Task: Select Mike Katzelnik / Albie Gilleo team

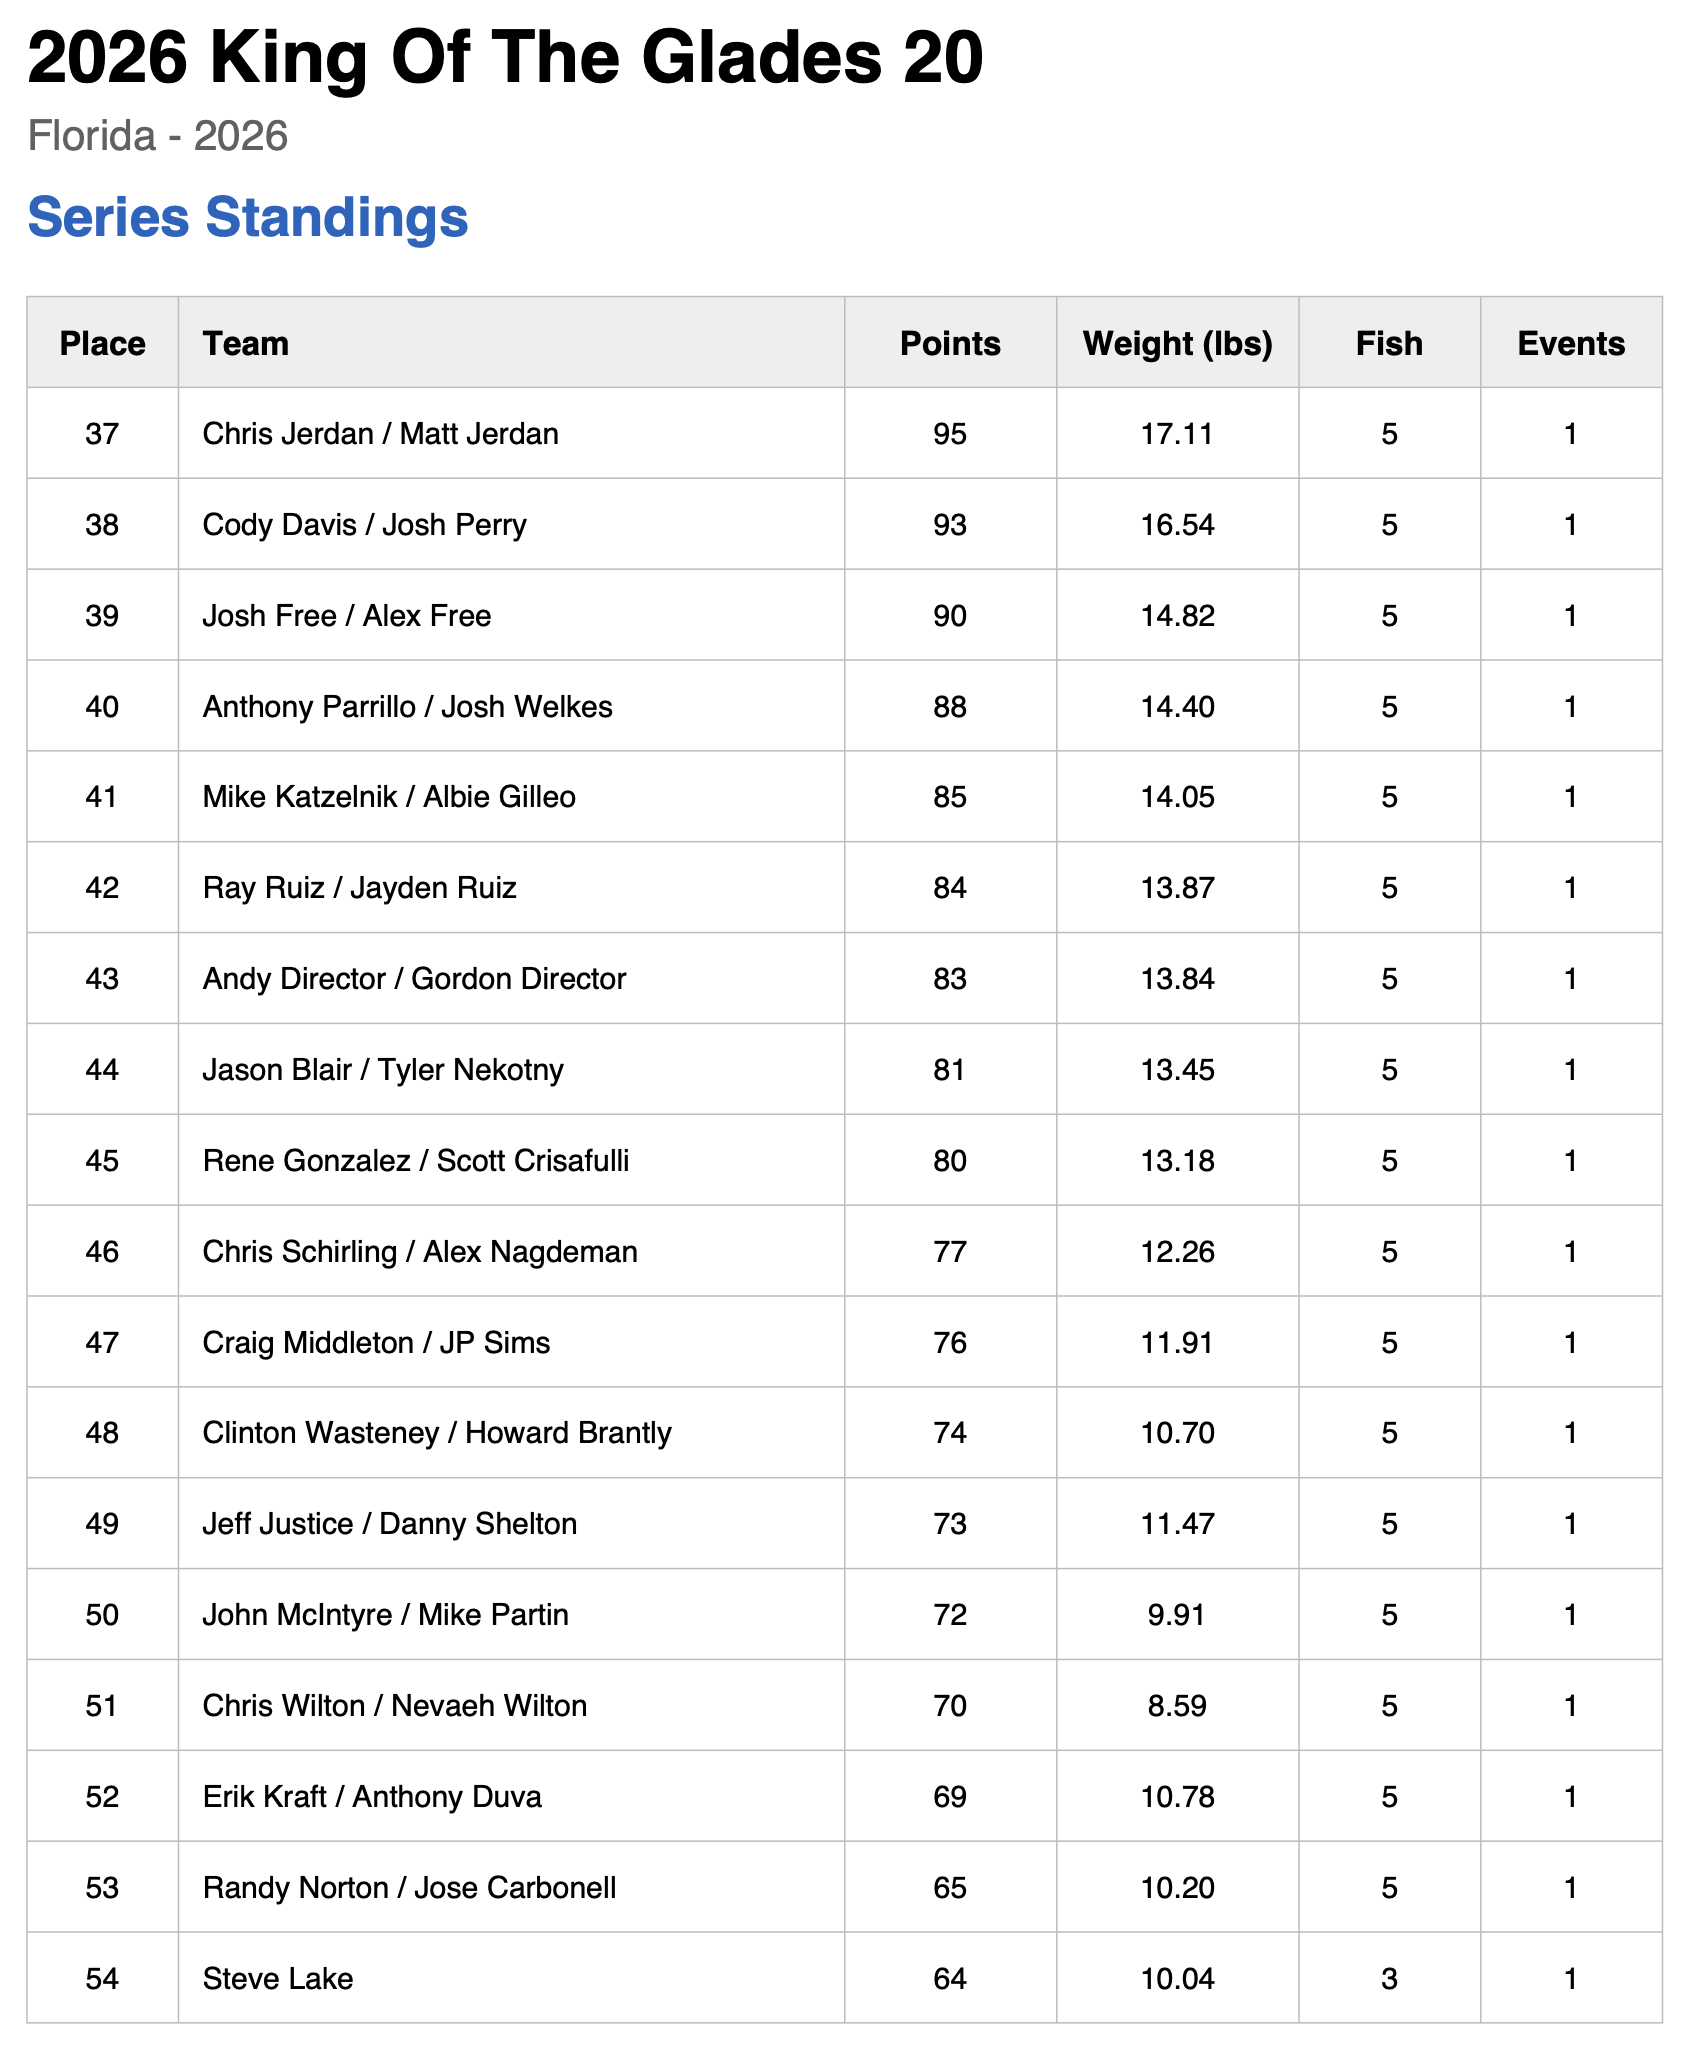Action: [x=389, y=797]
